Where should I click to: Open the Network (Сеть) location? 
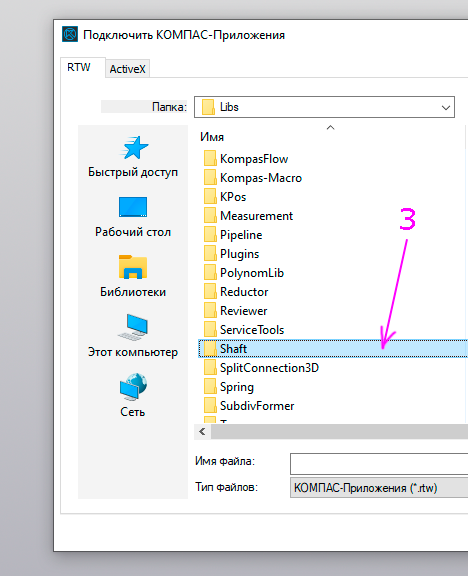133,396
